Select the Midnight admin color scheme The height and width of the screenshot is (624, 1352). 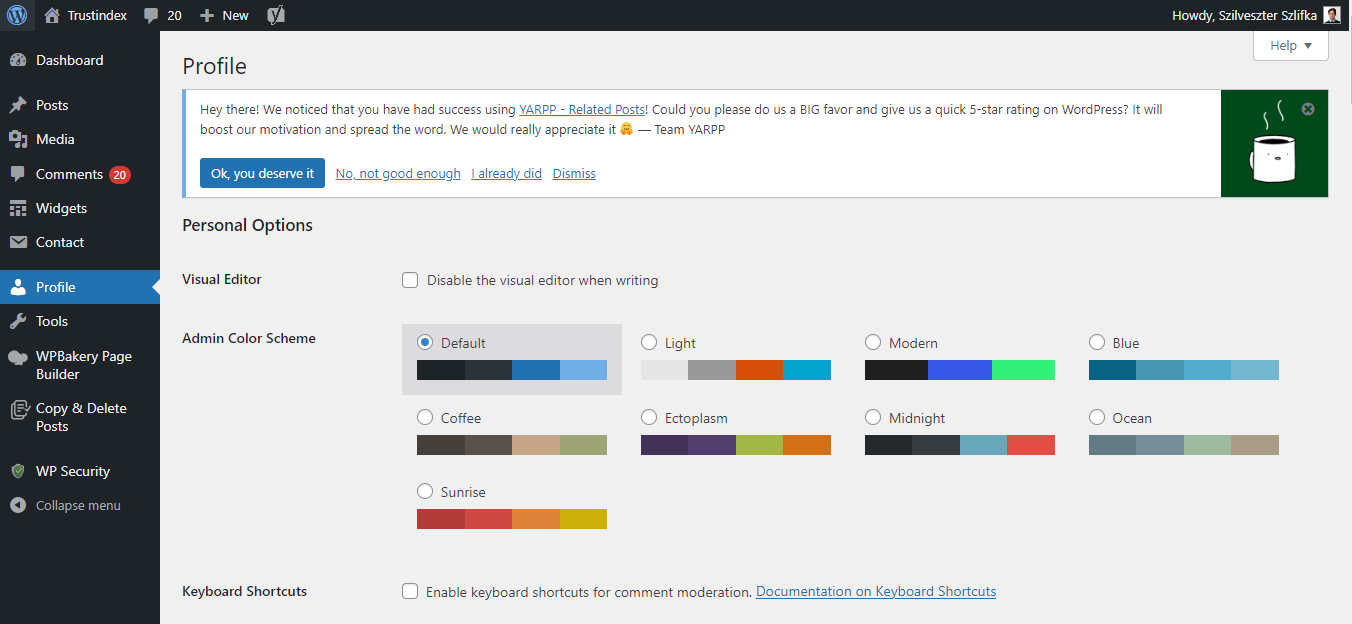872,418
